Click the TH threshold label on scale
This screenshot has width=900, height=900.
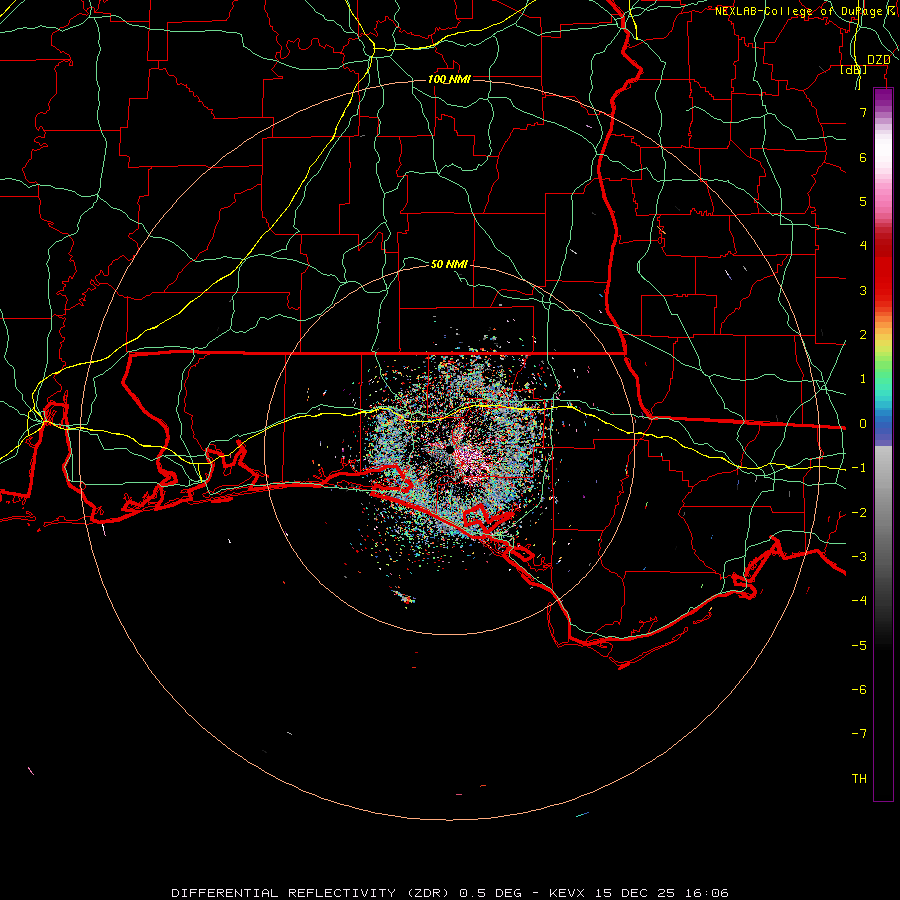[859, 779]
